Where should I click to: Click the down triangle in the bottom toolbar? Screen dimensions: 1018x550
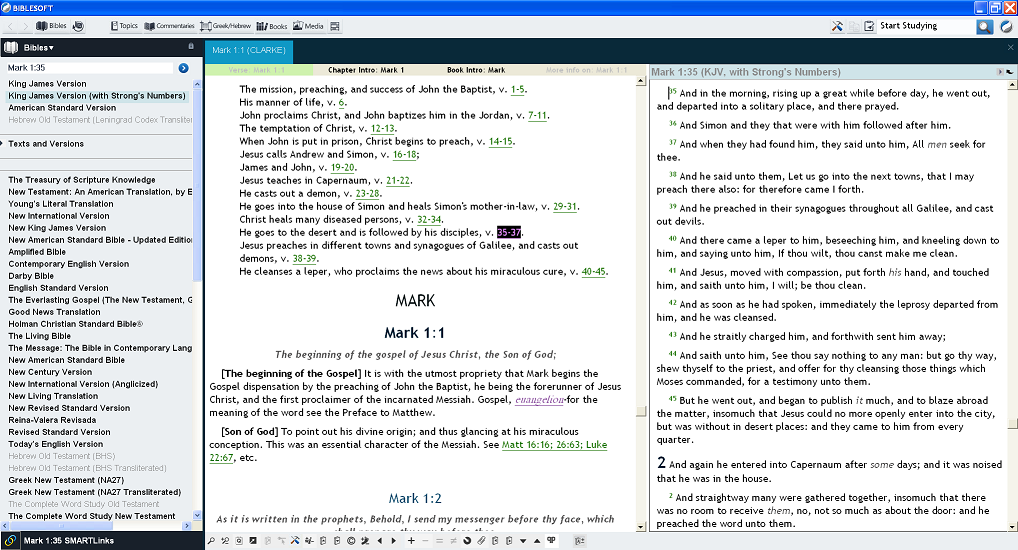[523, 541]
